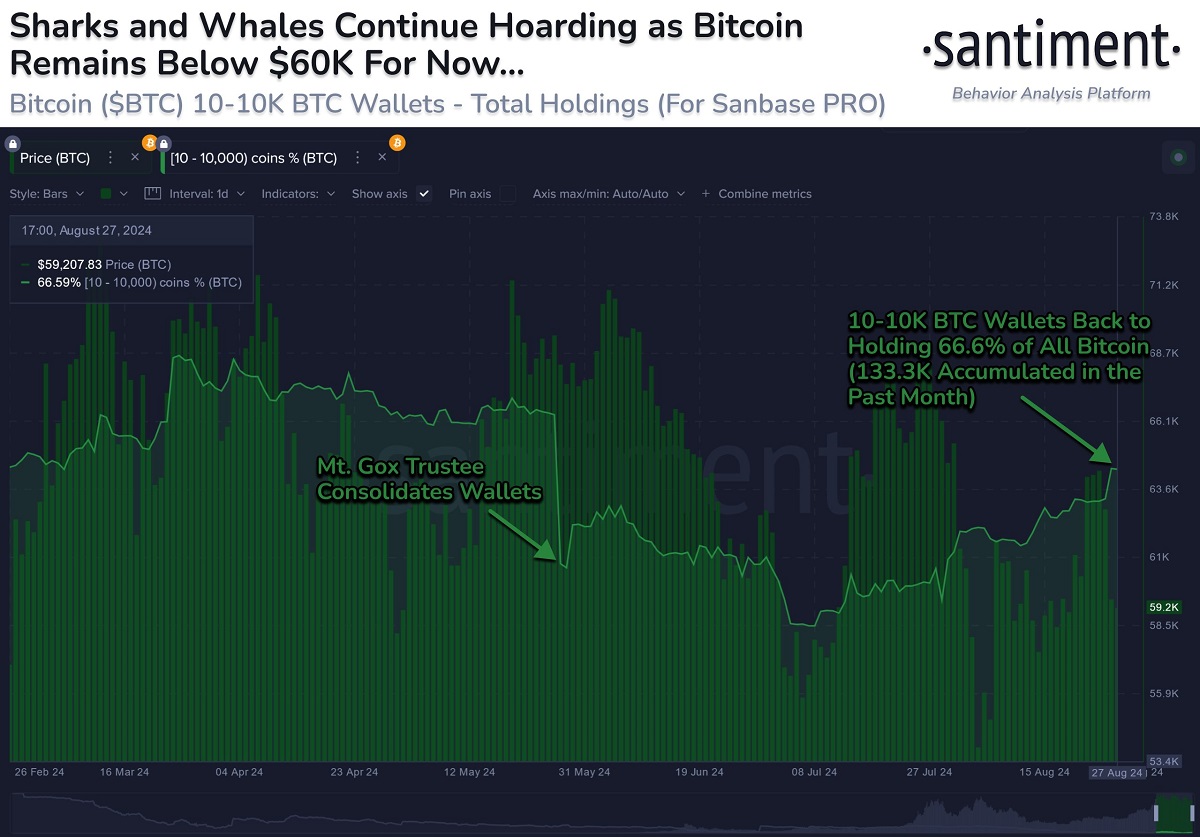Open options menu for Price (BTC) metric
Viewport: 1200px width, 837px height.
(x=110, y=158)
